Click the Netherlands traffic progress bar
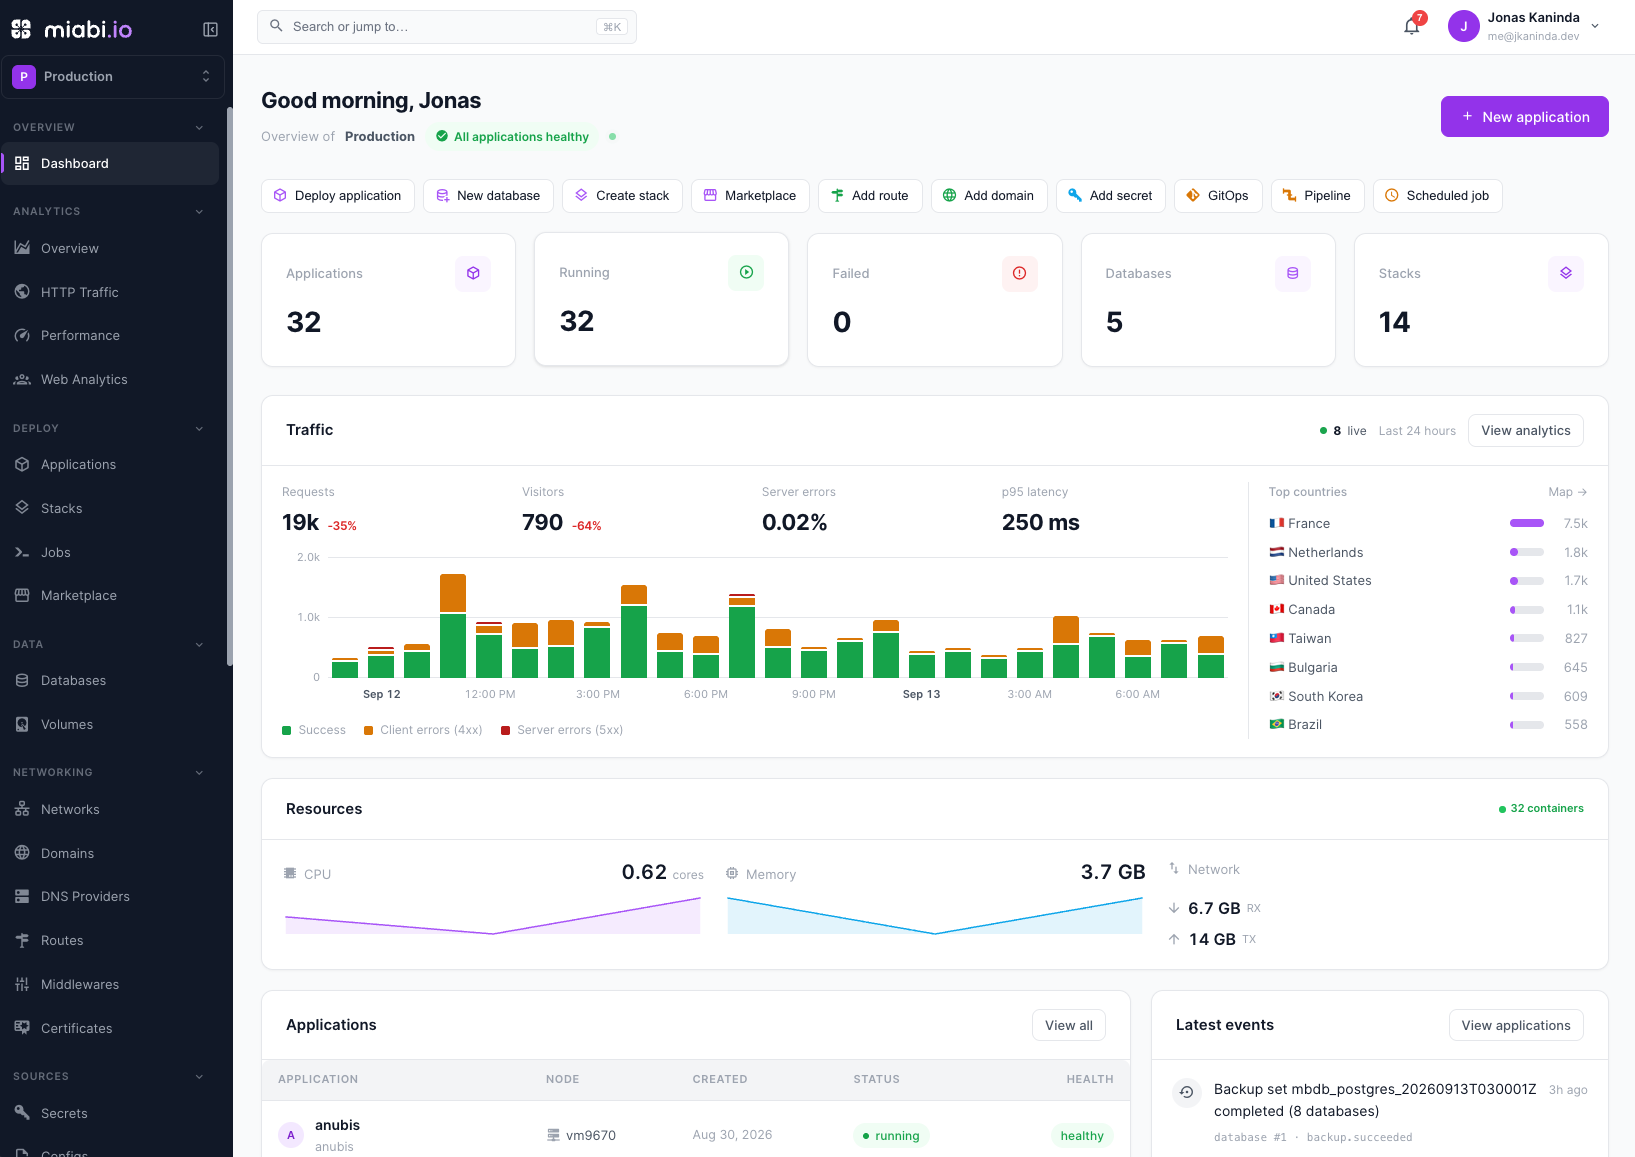Viewport: 1635px width, 1157px height. tap(1527, 552)
